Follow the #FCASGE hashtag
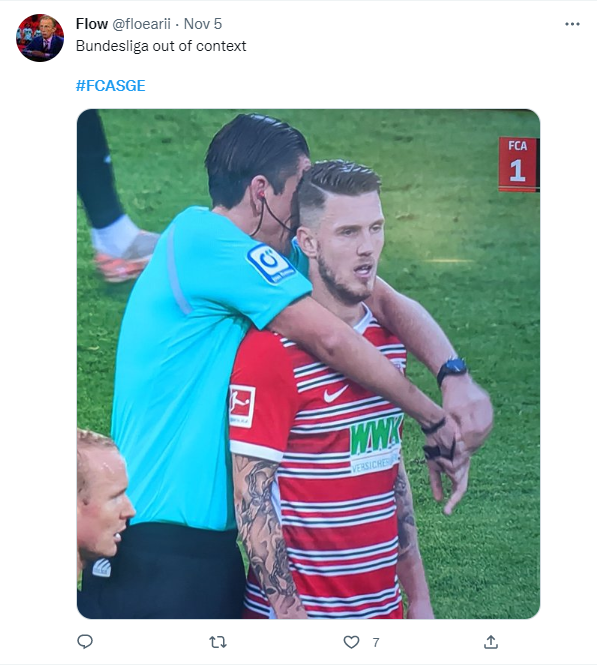Screen dimensions: 597x666 click(110, 85)
